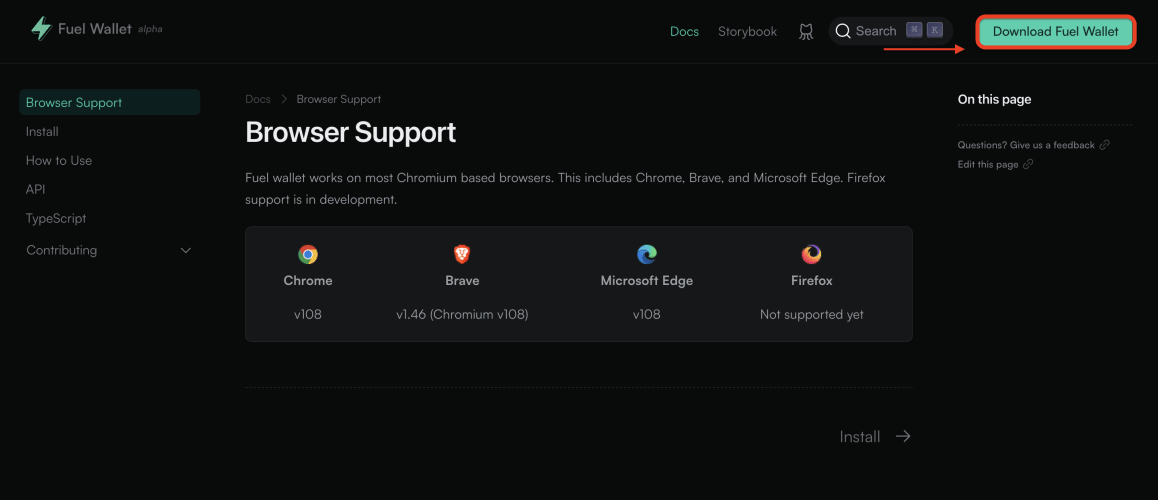The image size is (1158, 500).
Task: Open the API sidebar page
Action: 35,189
